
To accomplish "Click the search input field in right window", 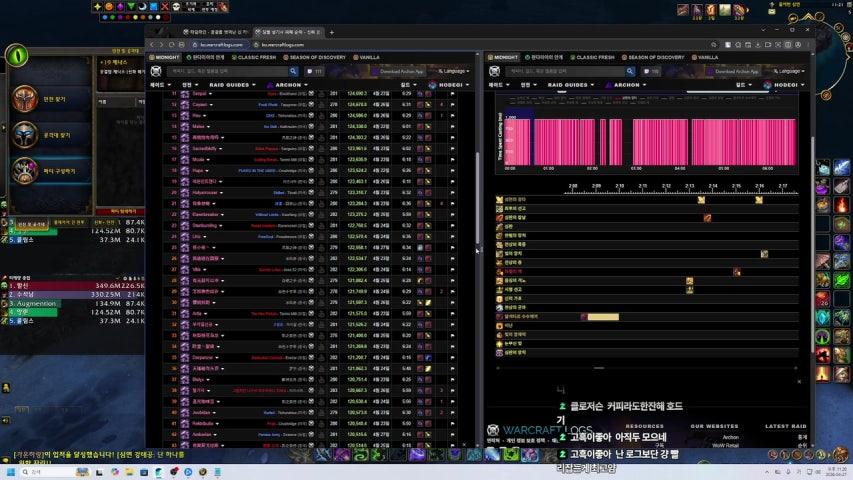I will tap(570, 71).
